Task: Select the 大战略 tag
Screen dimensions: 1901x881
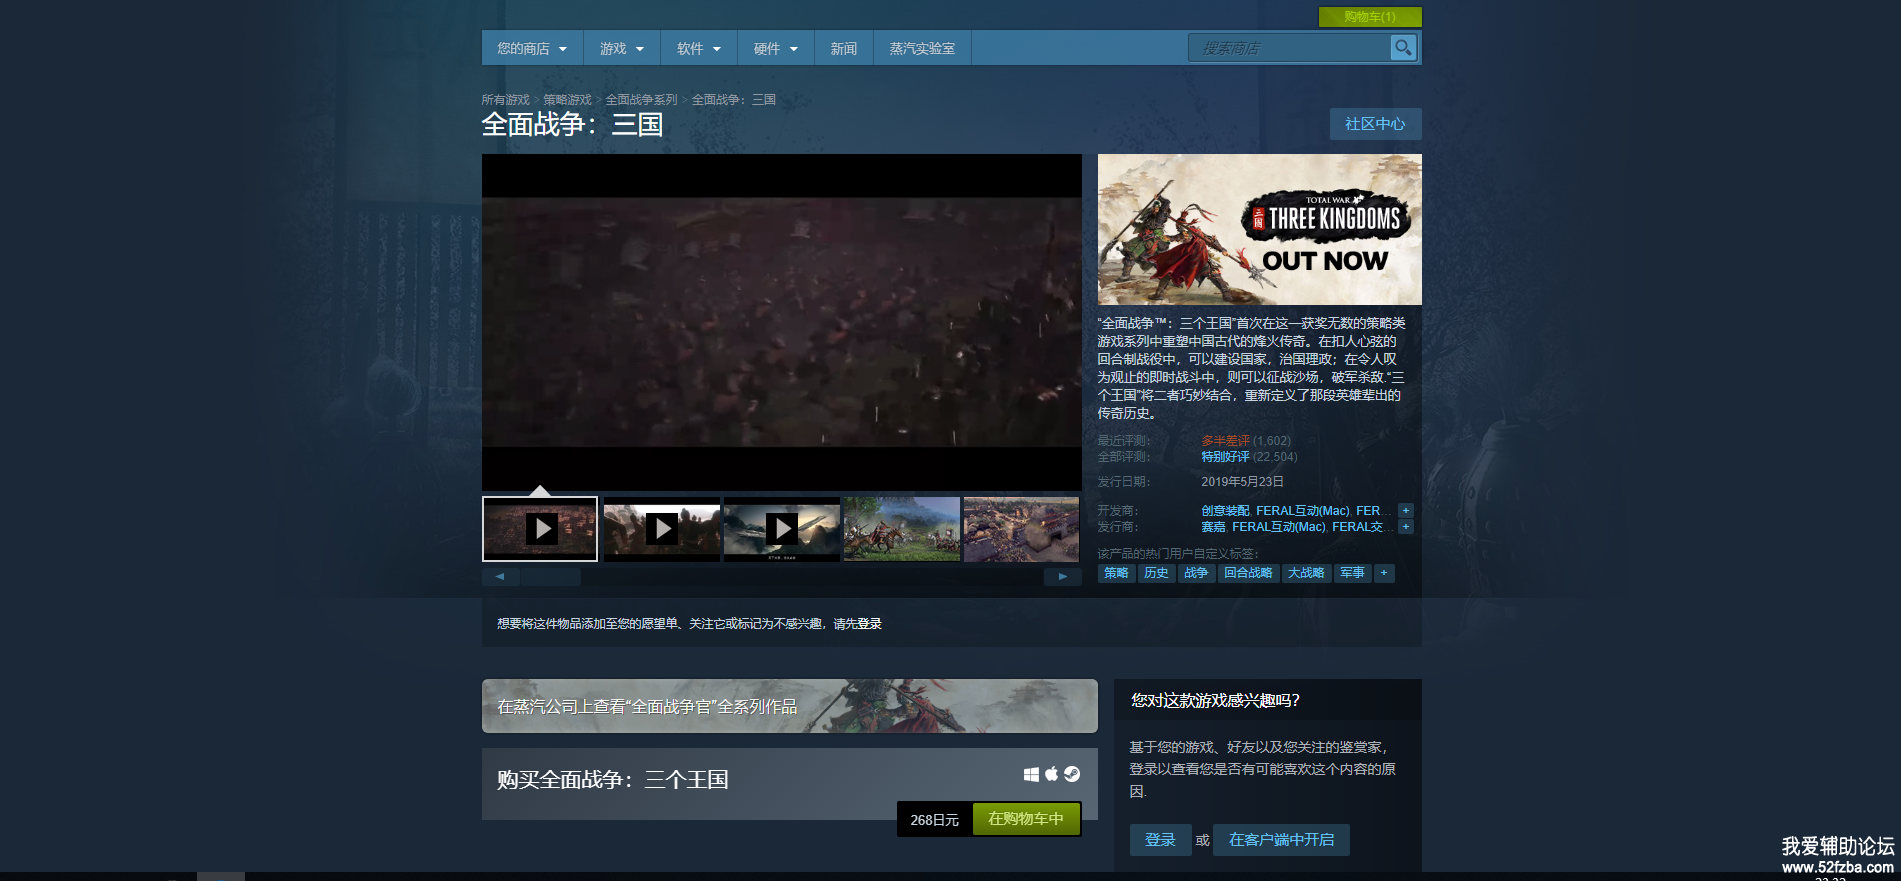Action: pos(1306,573)
